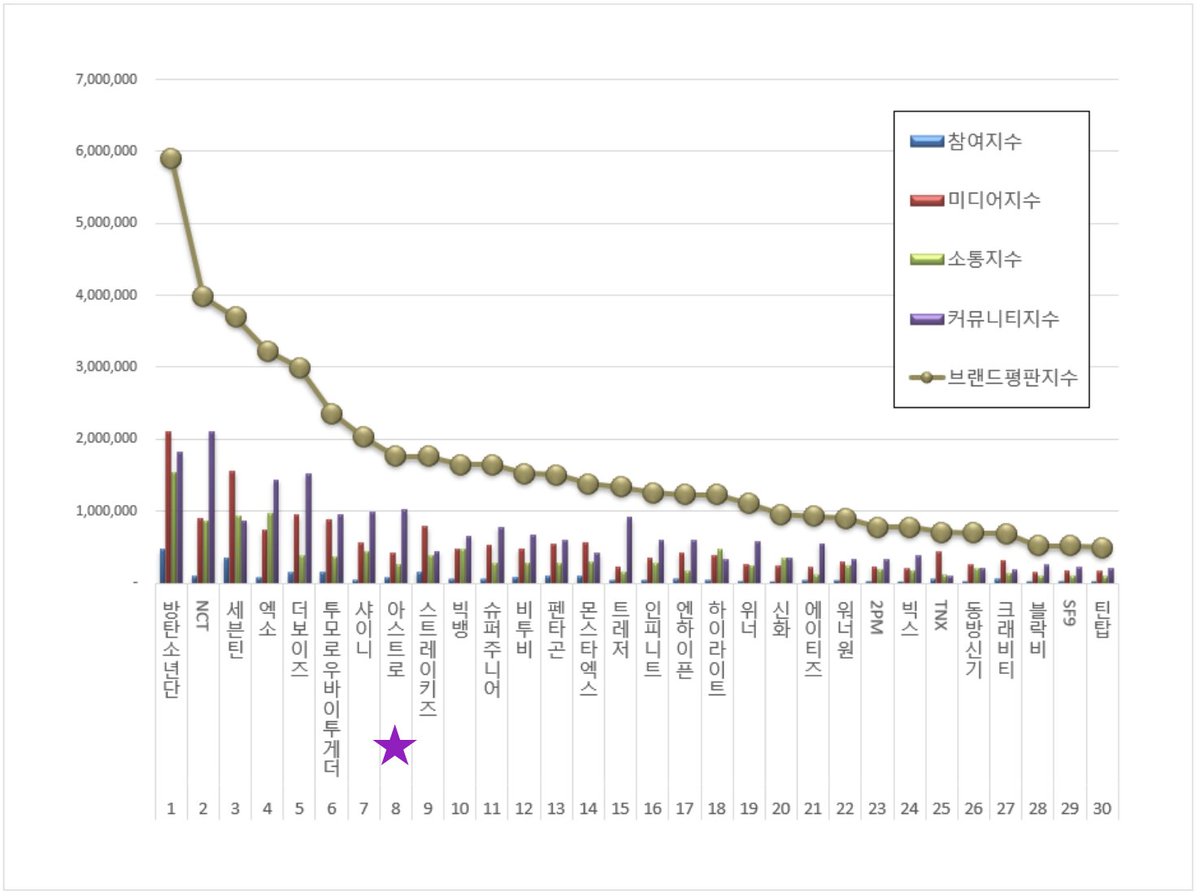This screenshot has width=1200, height=896.
Task: Click the 미디어지수 red legend swatch
Action: [x=926, y=200]
